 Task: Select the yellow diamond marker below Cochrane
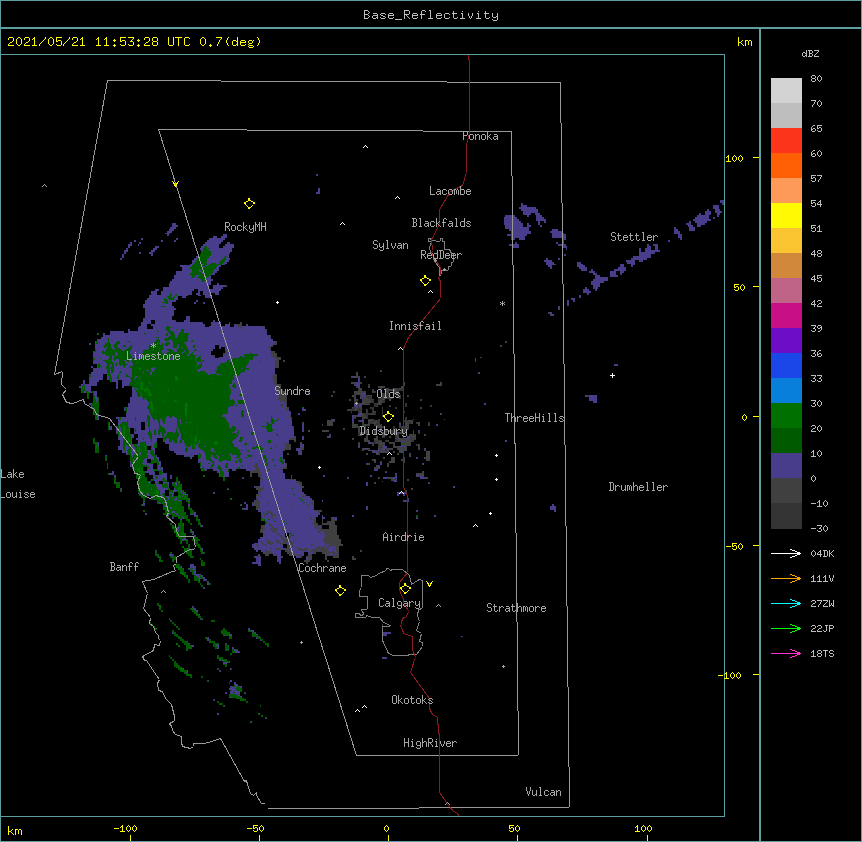click(x=340, y=590)
